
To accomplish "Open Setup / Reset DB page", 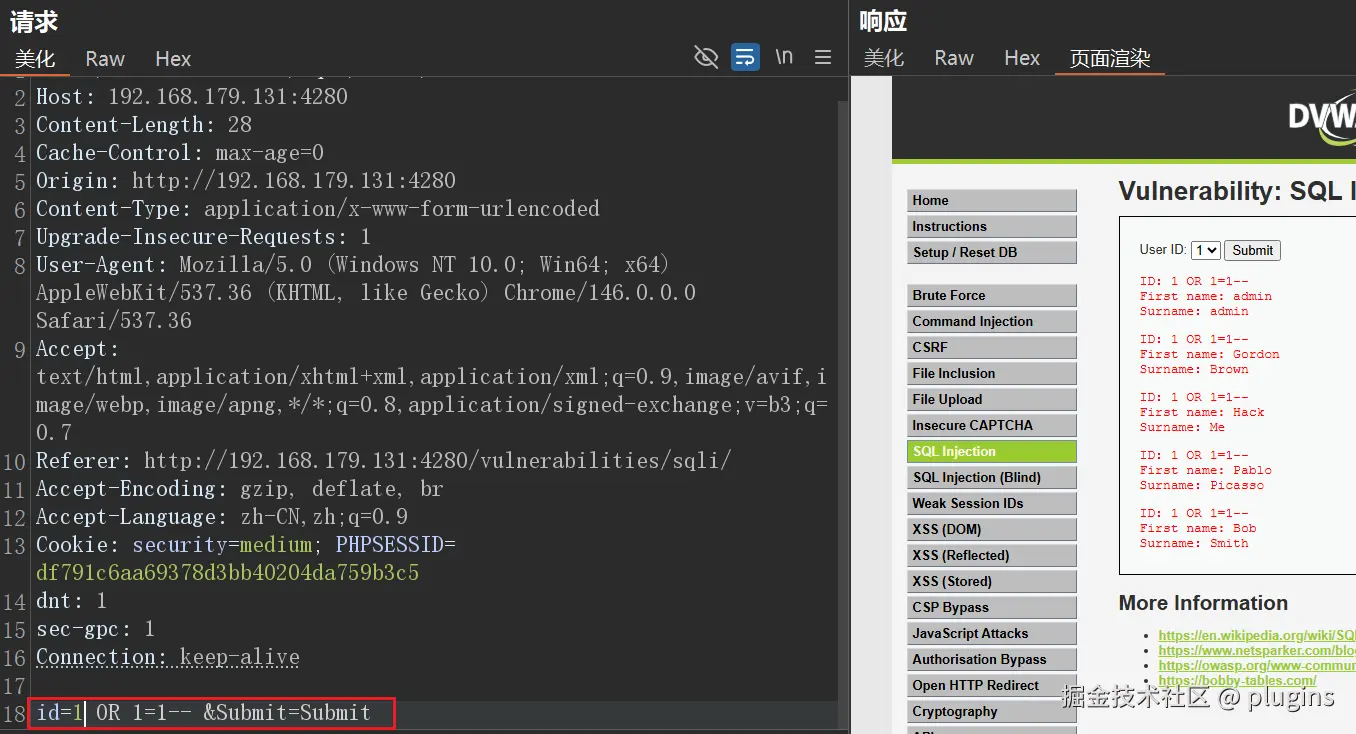I will tap(992, 252).
